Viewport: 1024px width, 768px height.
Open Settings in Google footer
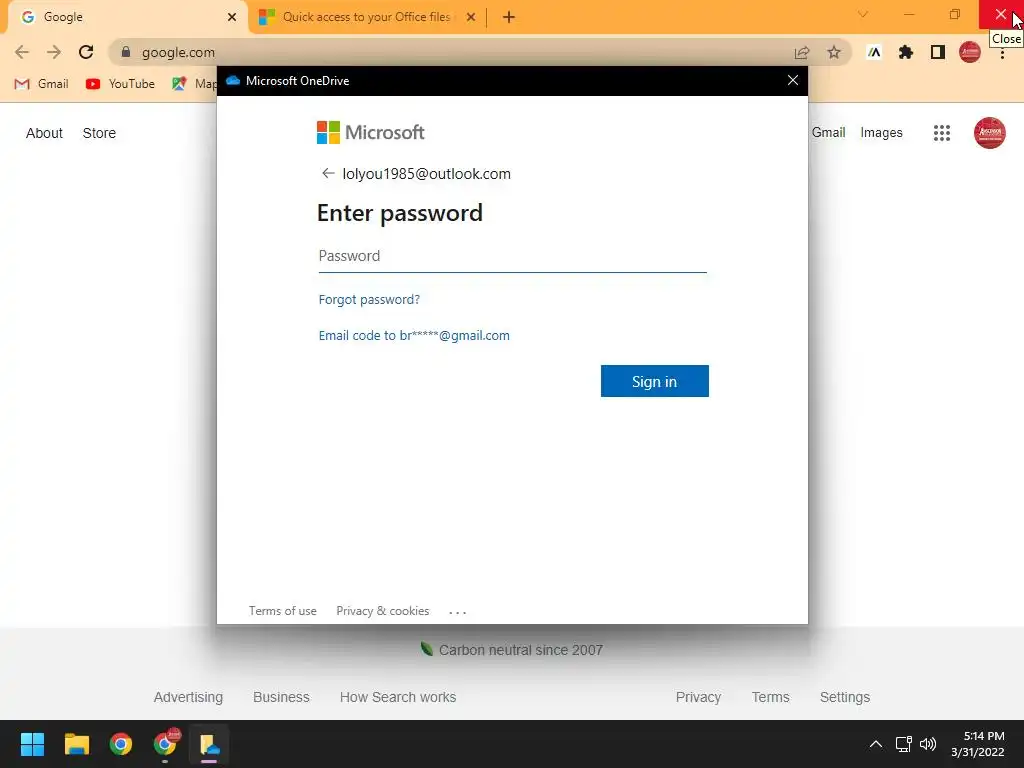pyautogui.click(x=844, y=697)
